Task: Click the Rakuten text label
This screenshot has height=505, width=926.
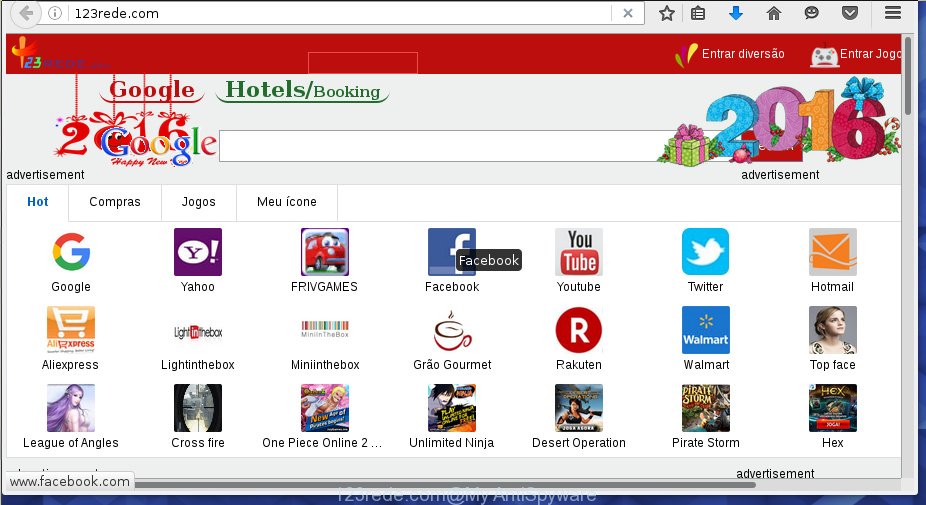Action: (x=579, y=365)
